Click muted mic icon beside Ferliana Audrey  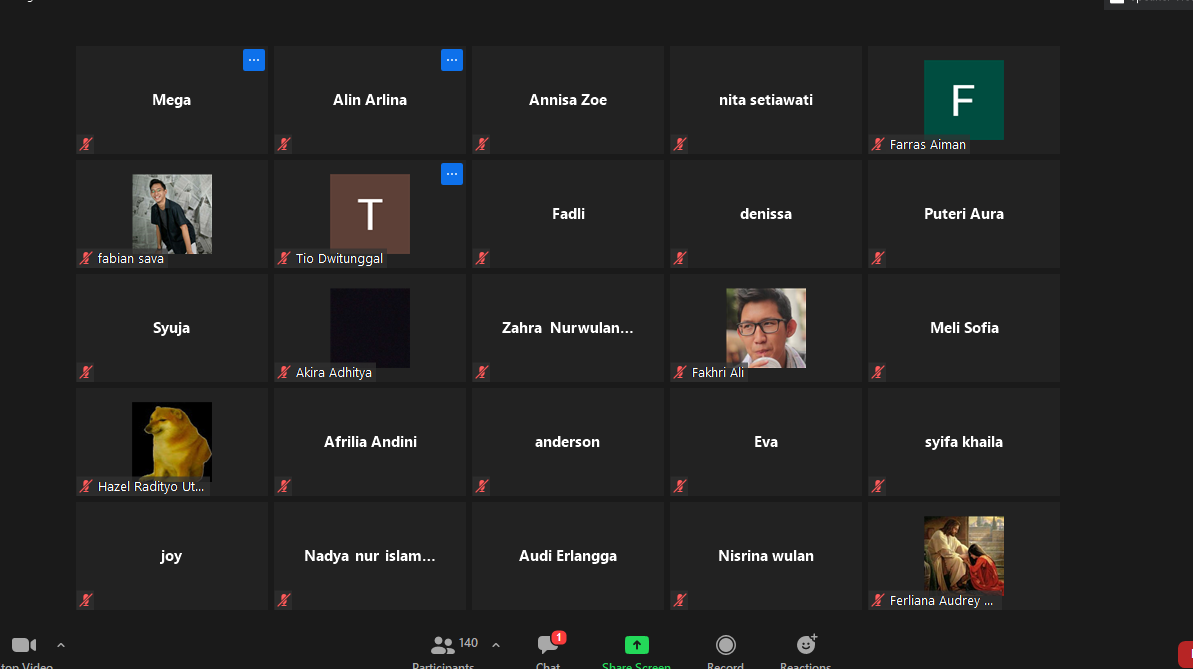point(877,600)
